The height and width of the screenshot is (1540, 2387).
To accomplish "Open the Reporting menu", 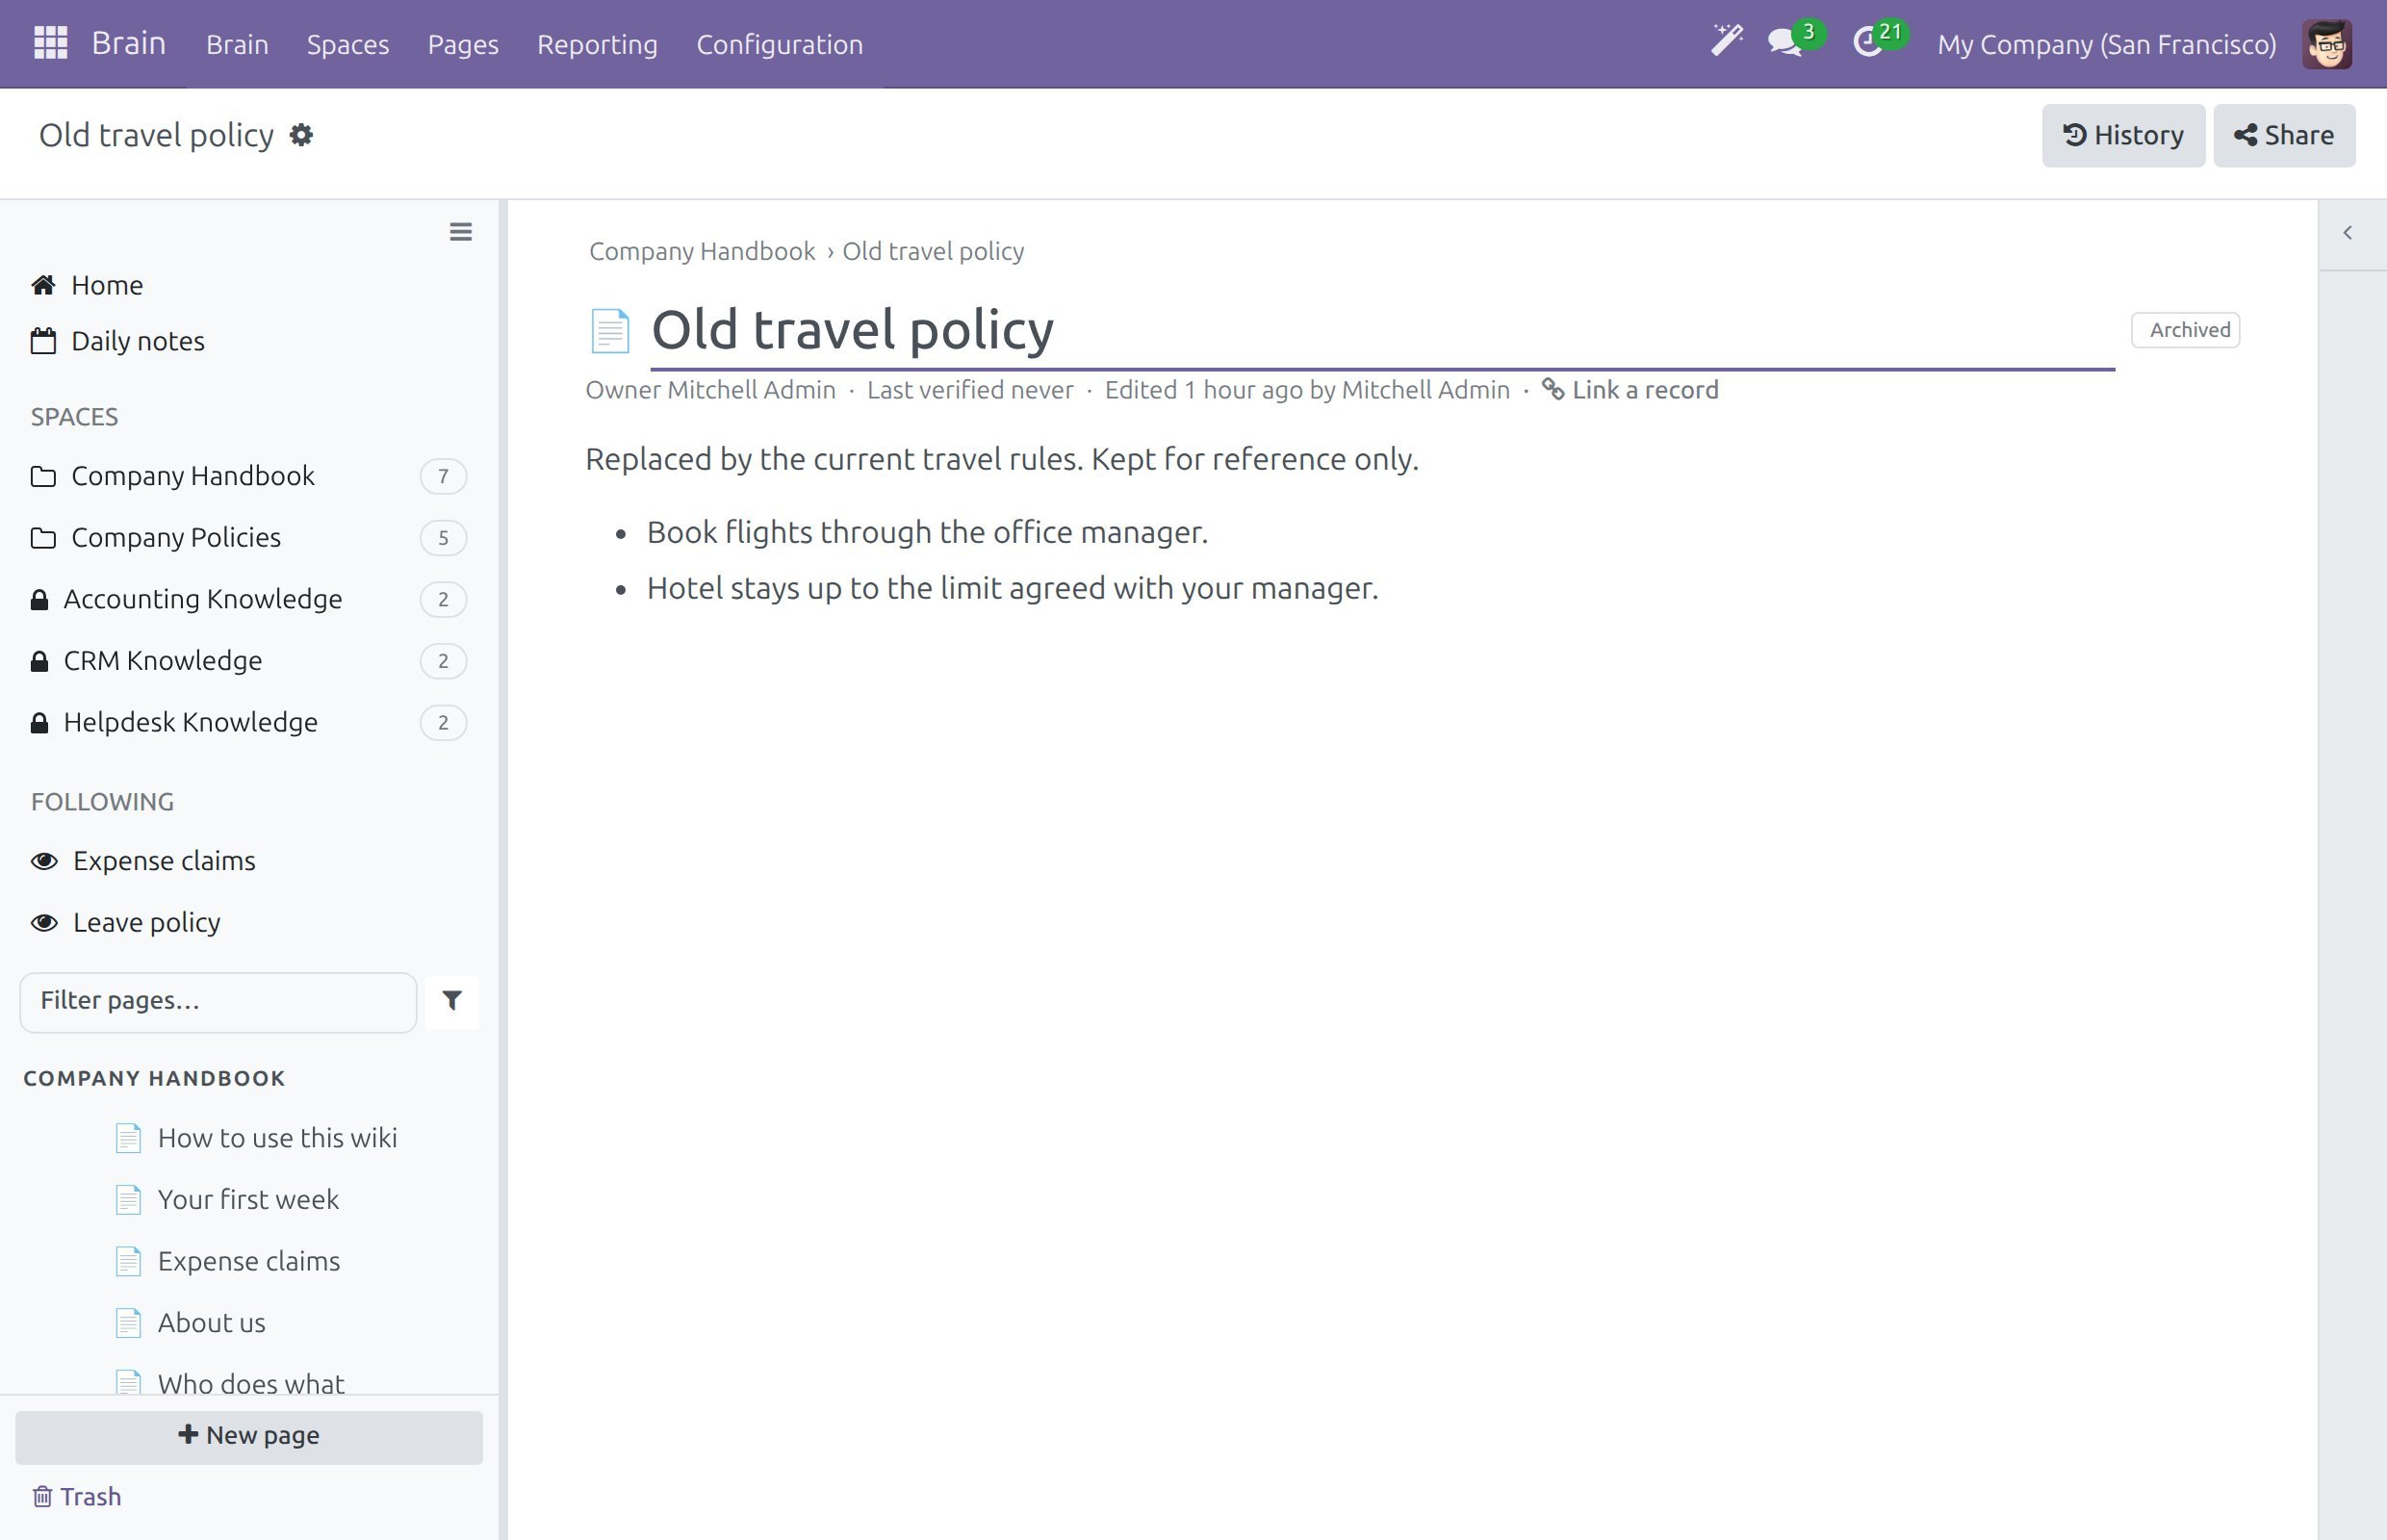I will 597,44.
